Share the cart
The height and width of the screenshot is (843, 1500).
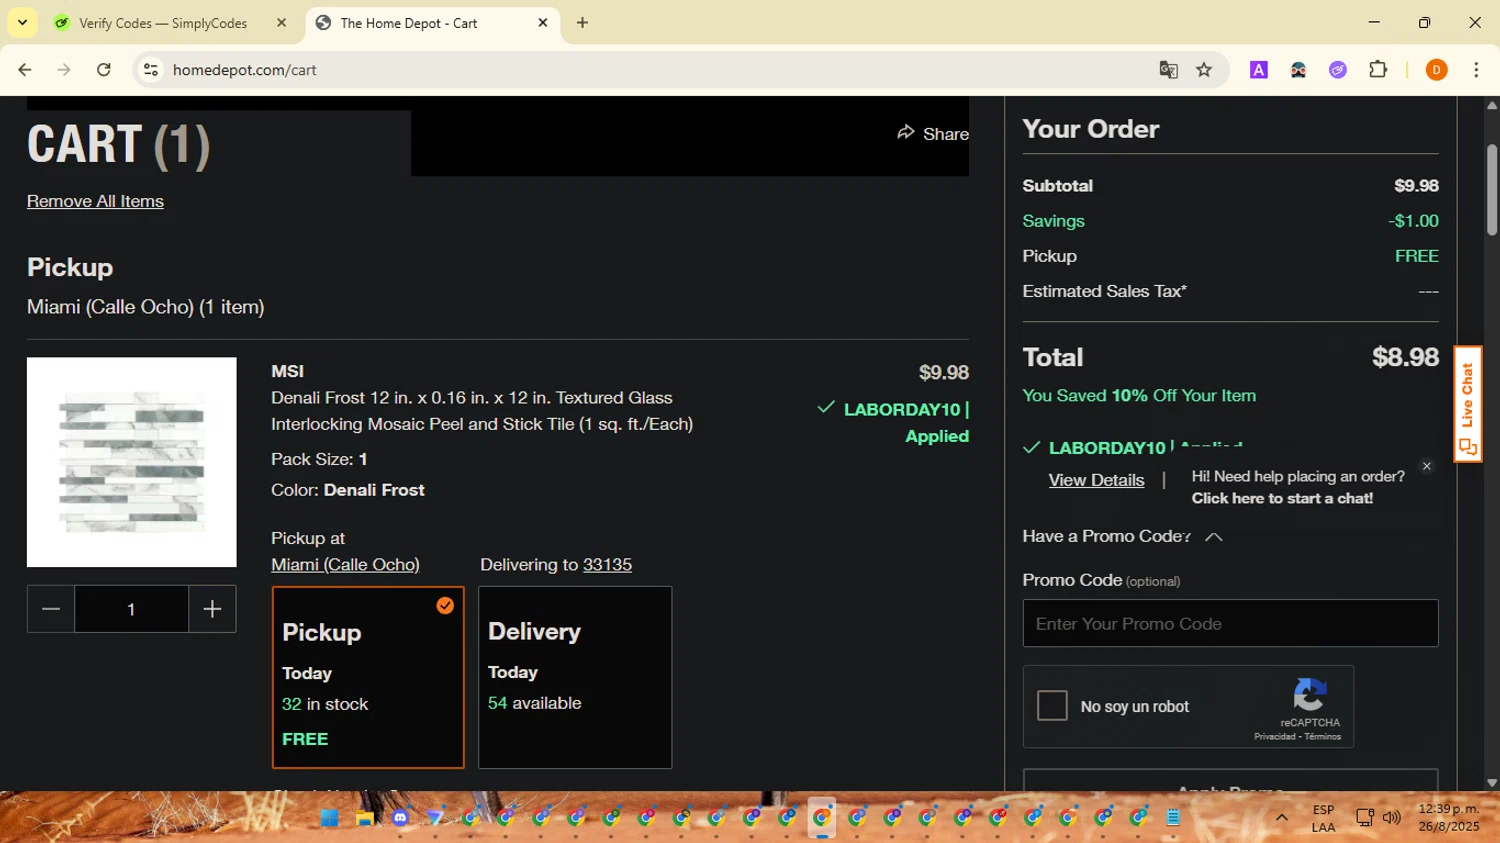[932, 133]
